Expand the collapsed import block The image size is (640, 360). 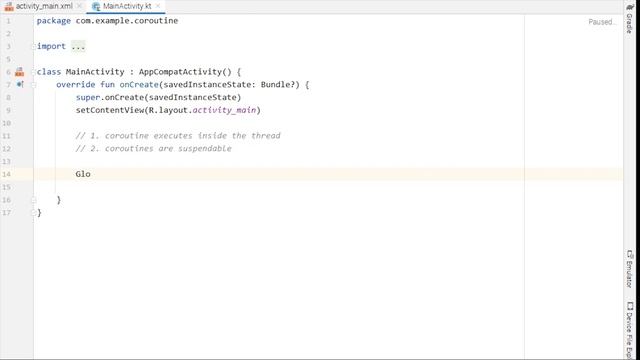pyautogui.click(x=78, y=46)
